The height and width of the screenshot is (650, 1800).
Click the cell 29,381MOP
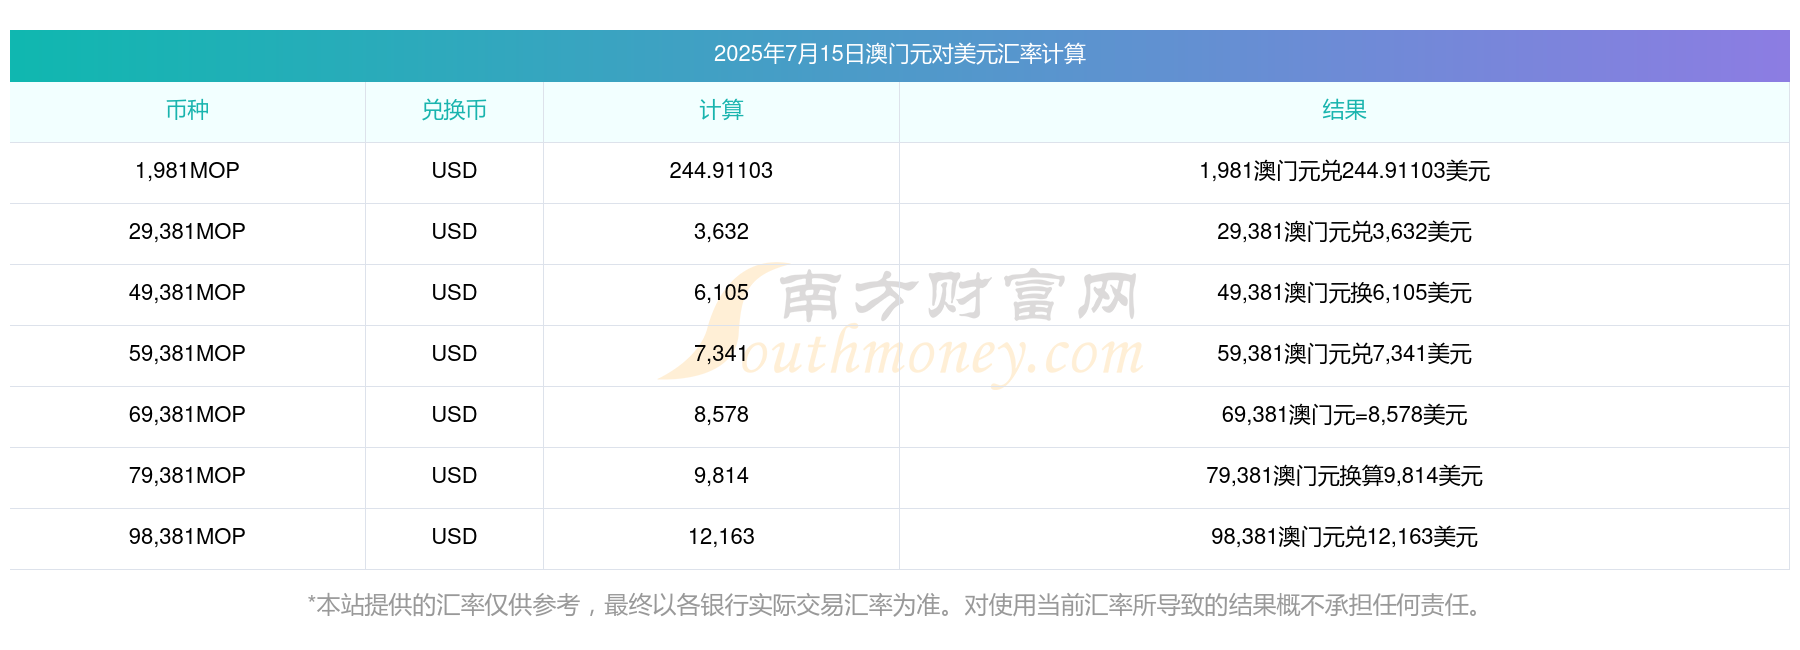pos(187,232)
